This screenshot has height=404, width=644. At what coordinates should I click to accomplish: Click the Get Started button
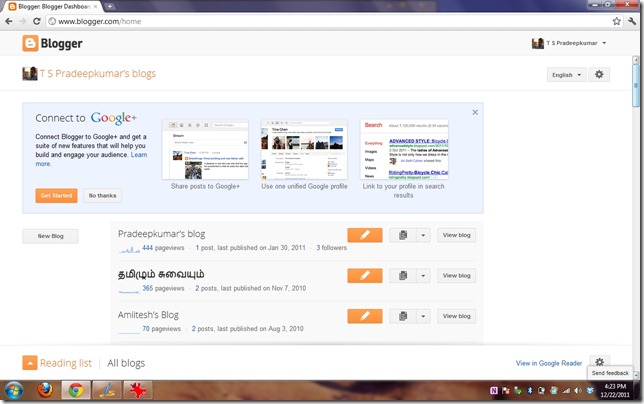click(x=56, y=196)
